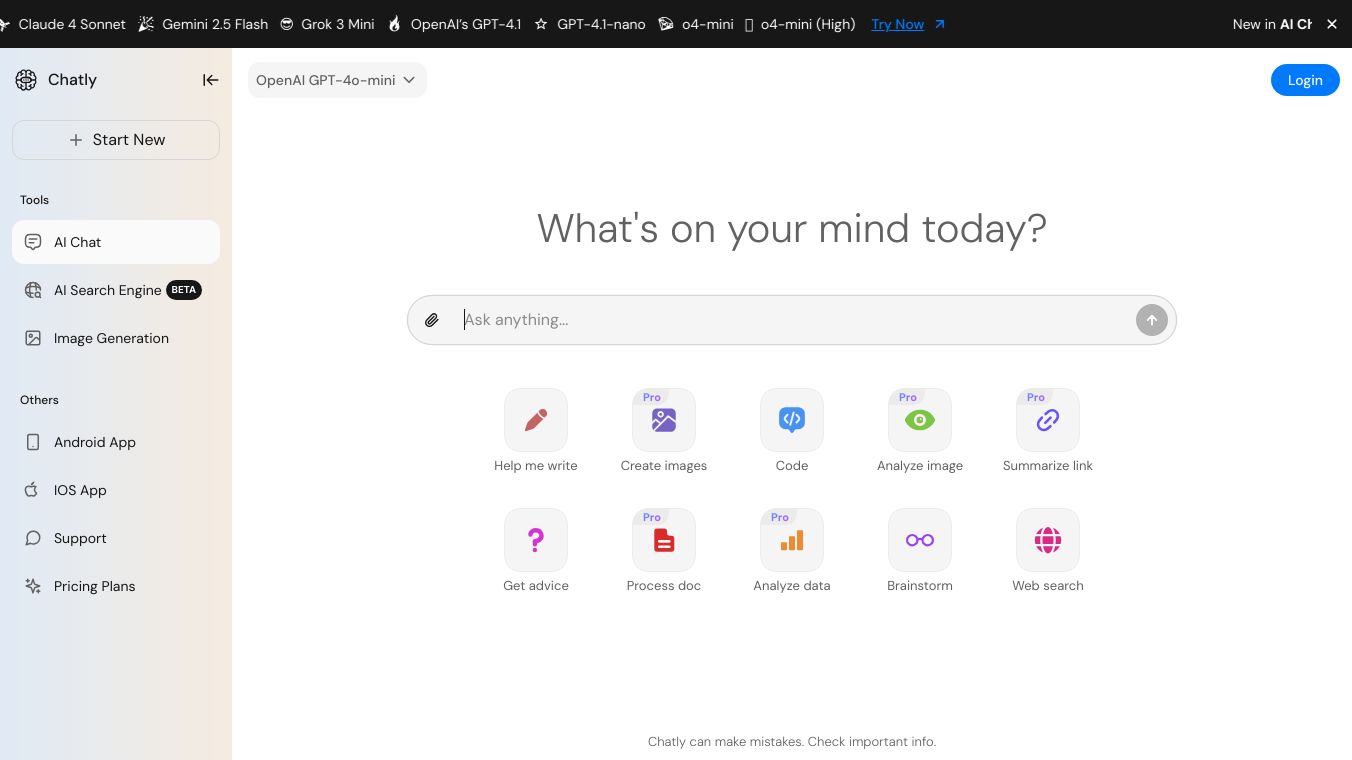Follow the Try Now link
This screenshot has width=1352, height=760.
(898, 24)
